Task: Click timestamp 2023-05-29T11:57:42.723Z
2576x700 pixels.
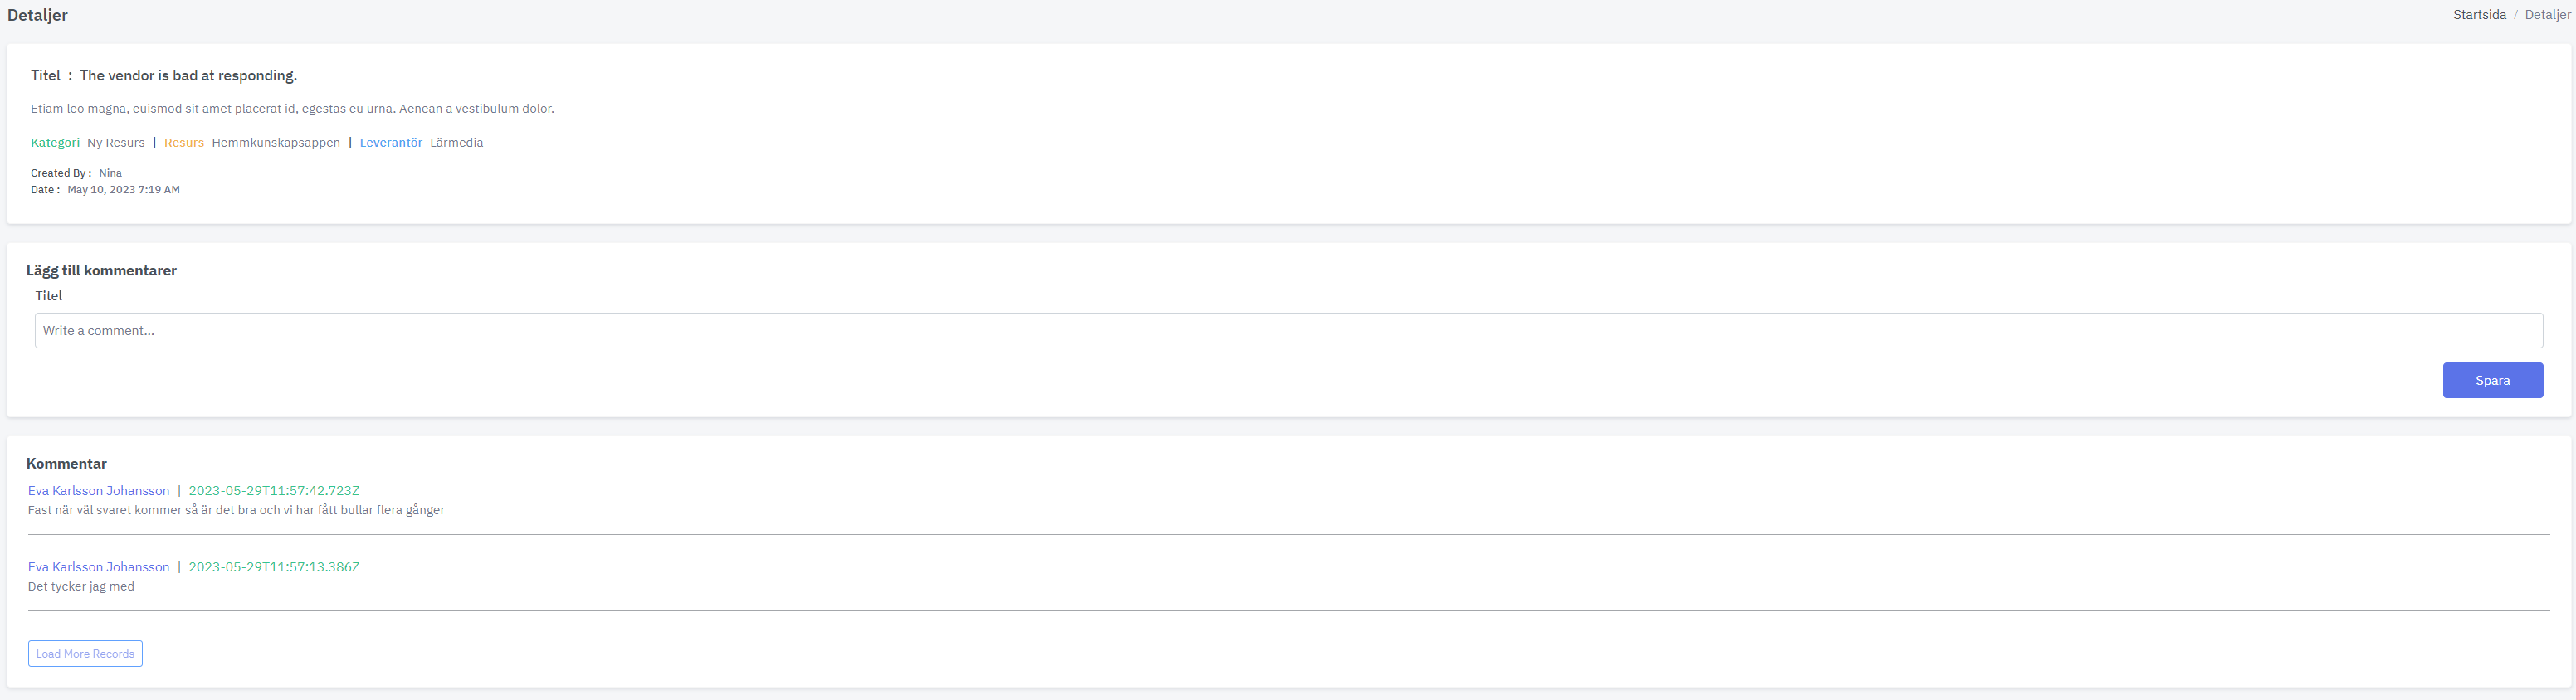Action: tap(274, 491)
